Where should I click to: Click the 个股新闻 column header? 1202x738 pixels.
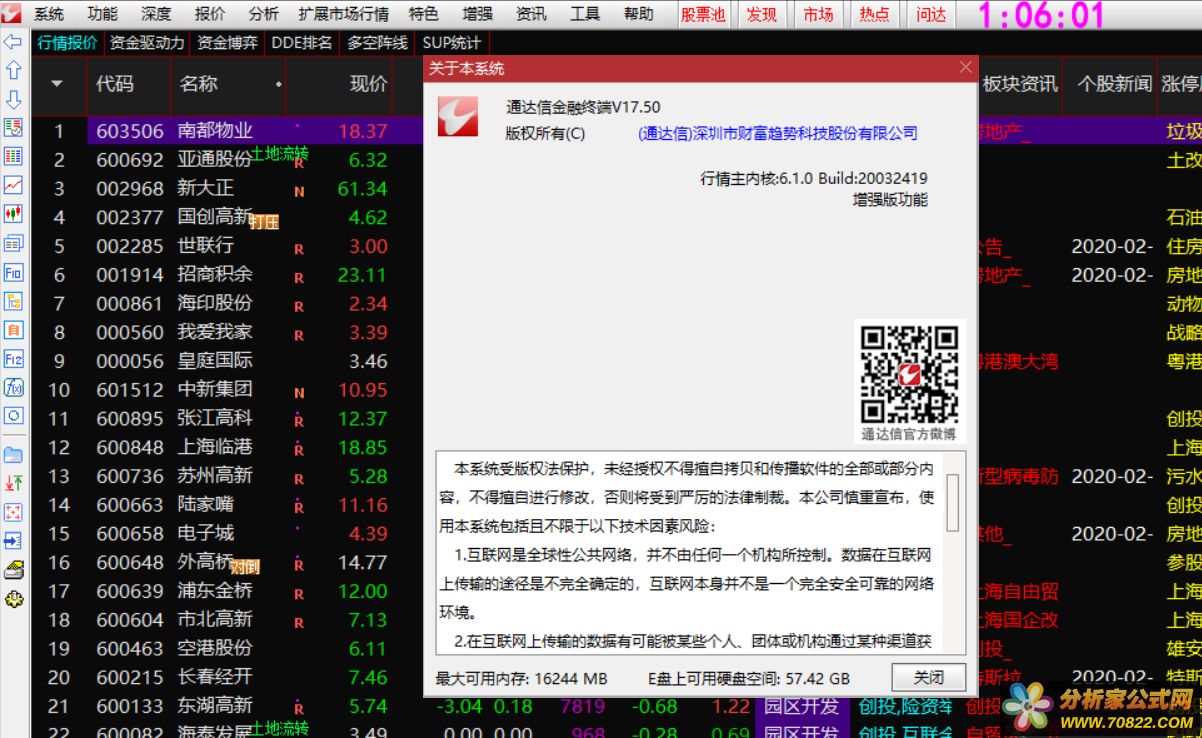pyautogui.click(x=1114, y=84)
